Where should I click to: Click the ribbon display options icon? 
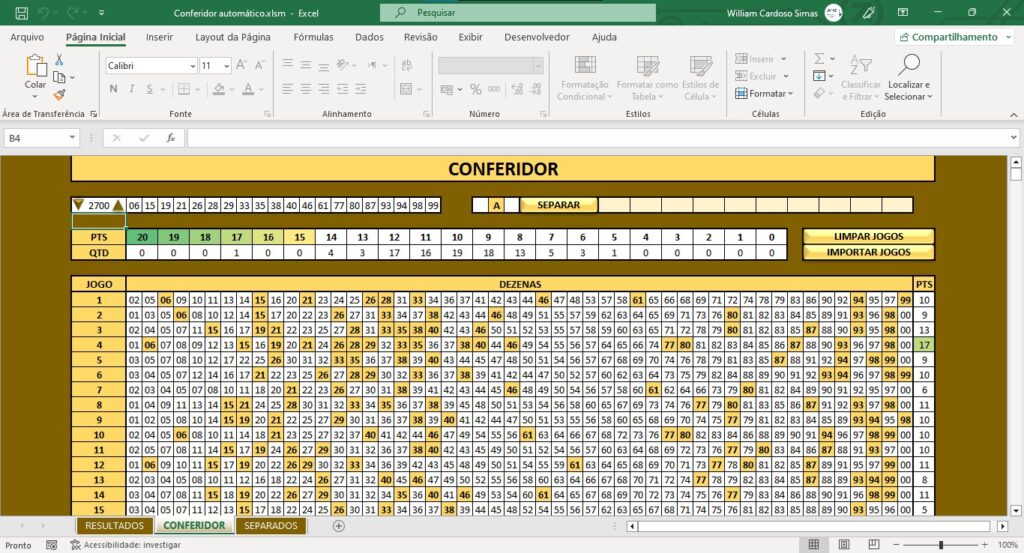(x=903, y=12)
